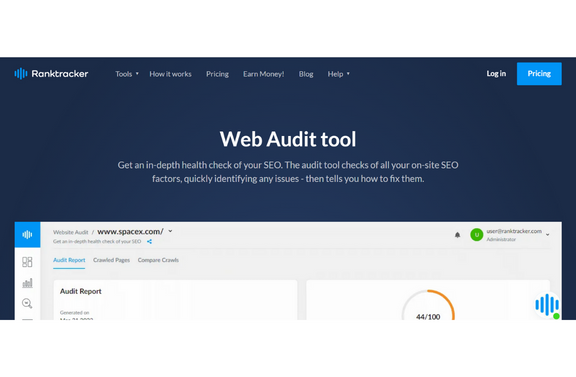Image resolution: width=576 pixels, height=377 pixels.
Task: Click the Ranktracker logo in the header
Action: pyautogui.click(x=51, y=73)
